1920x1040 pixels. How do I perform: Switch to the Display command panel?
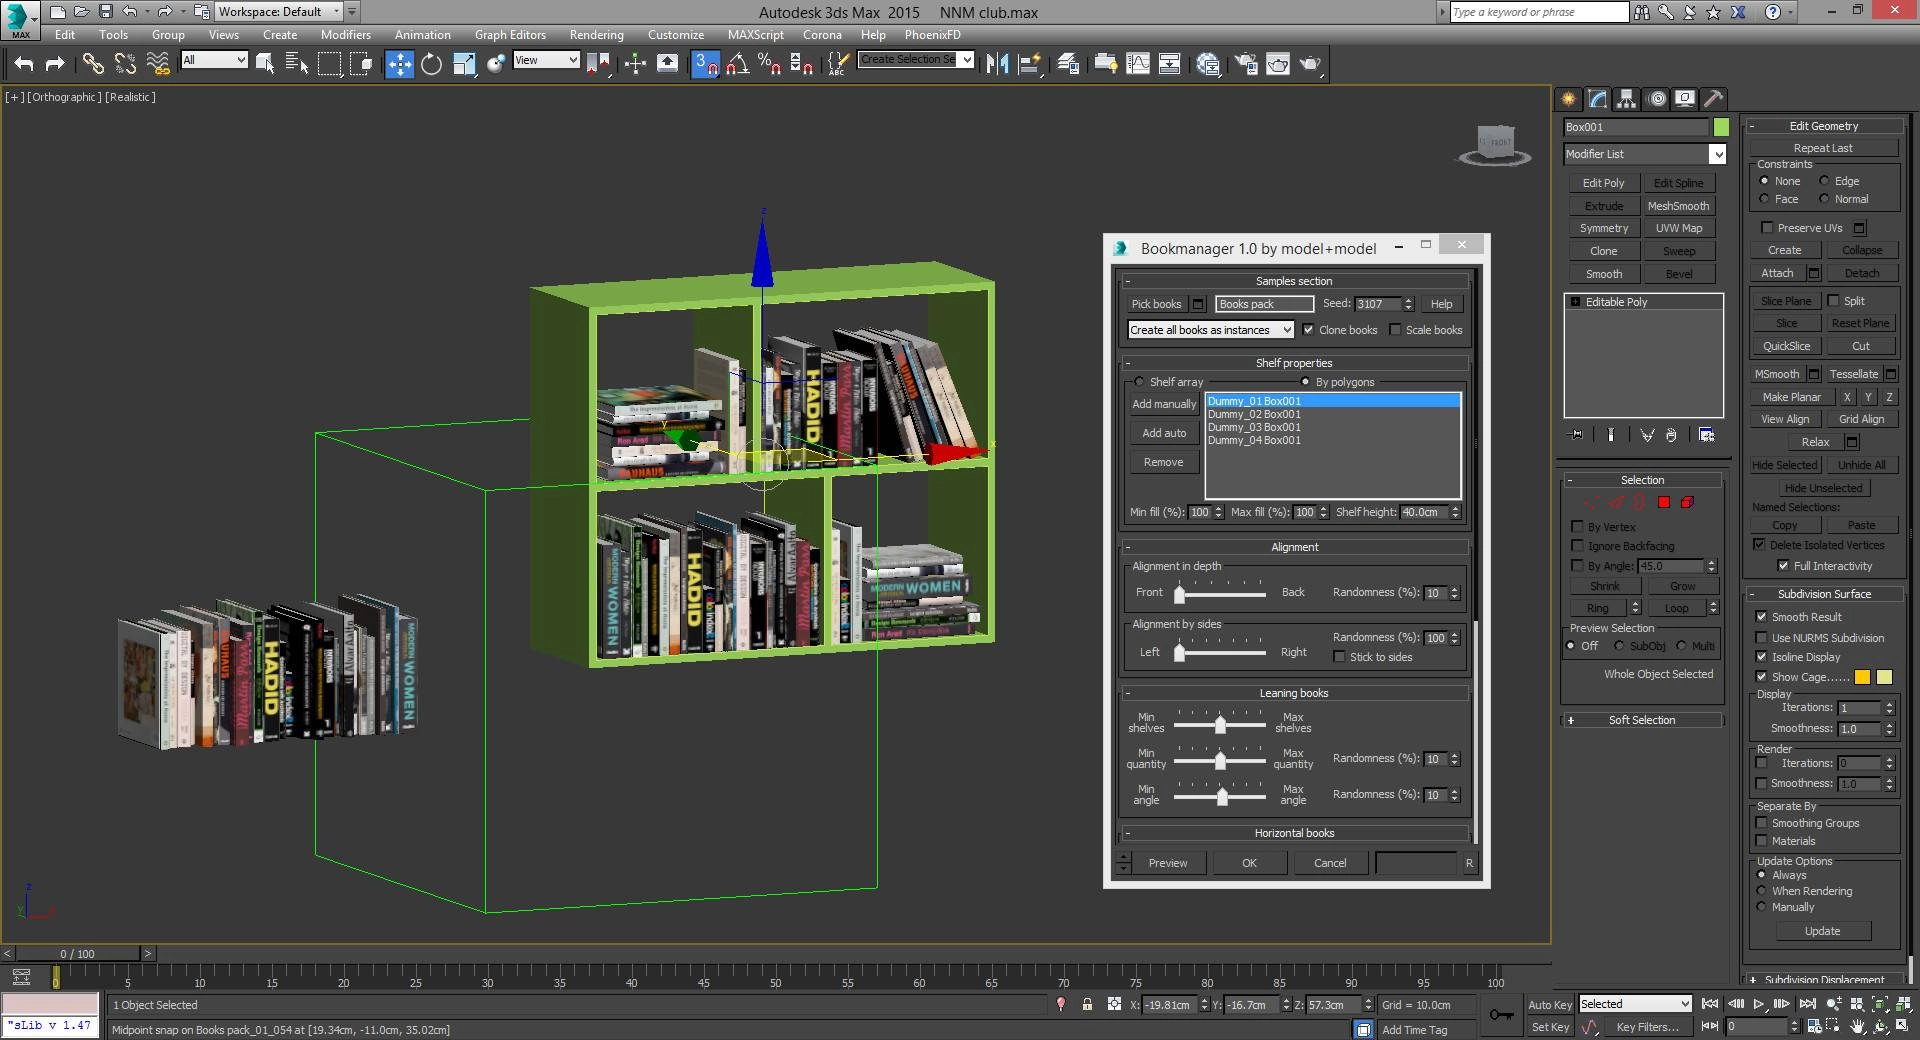click(x=1685, y=98)
